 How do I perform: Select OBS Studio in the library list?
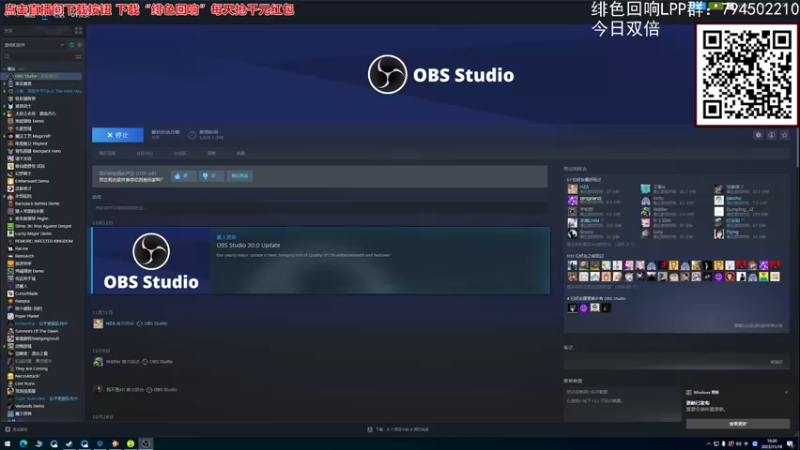pos(42,76)
